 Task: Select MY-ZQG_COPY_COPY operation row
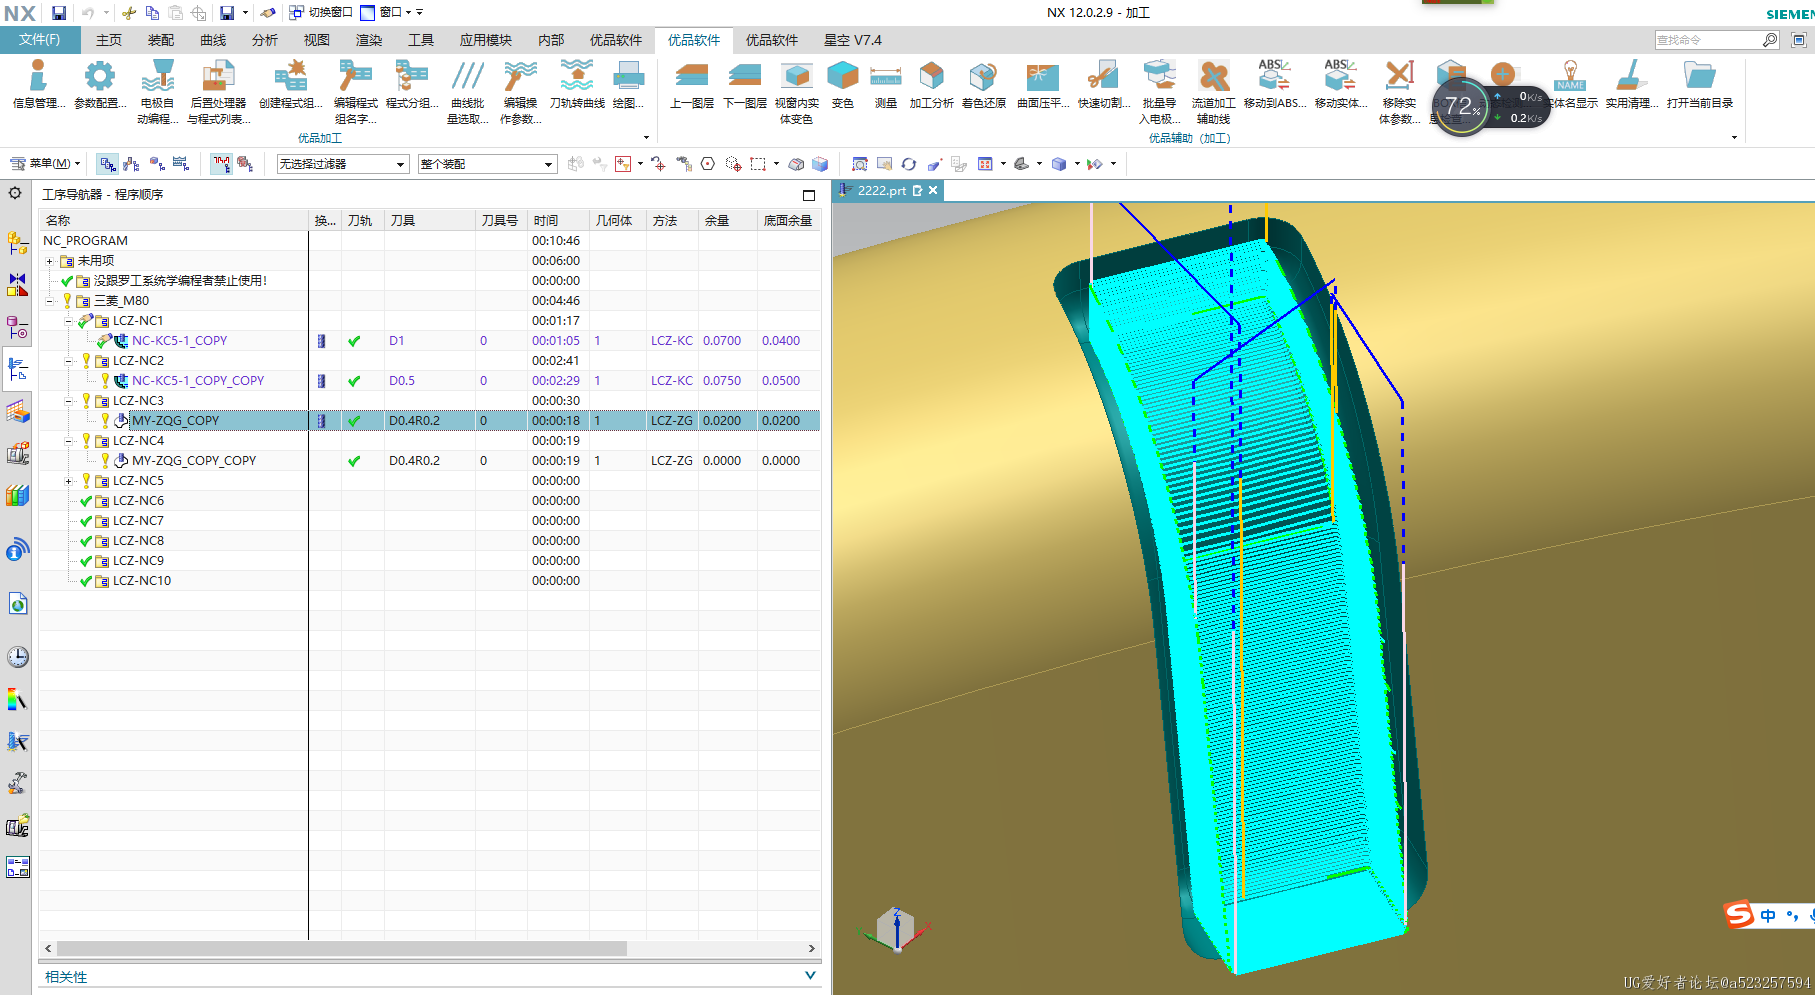tap(430, 461)
